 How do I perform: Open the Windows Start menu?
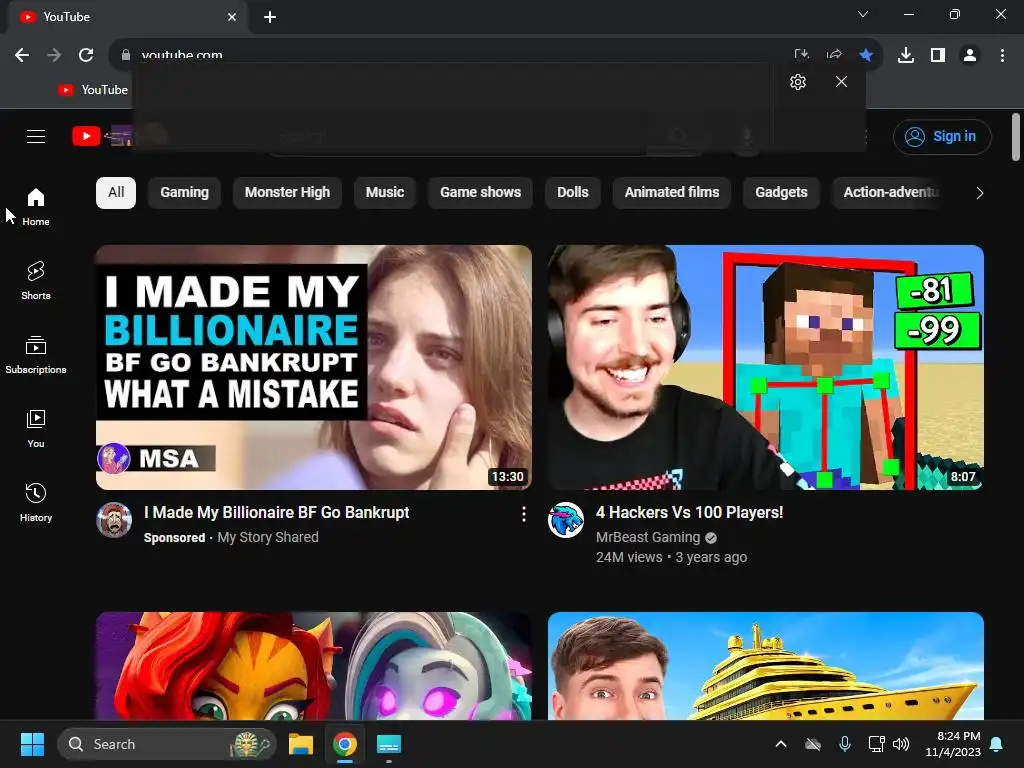tap(32, 744)
